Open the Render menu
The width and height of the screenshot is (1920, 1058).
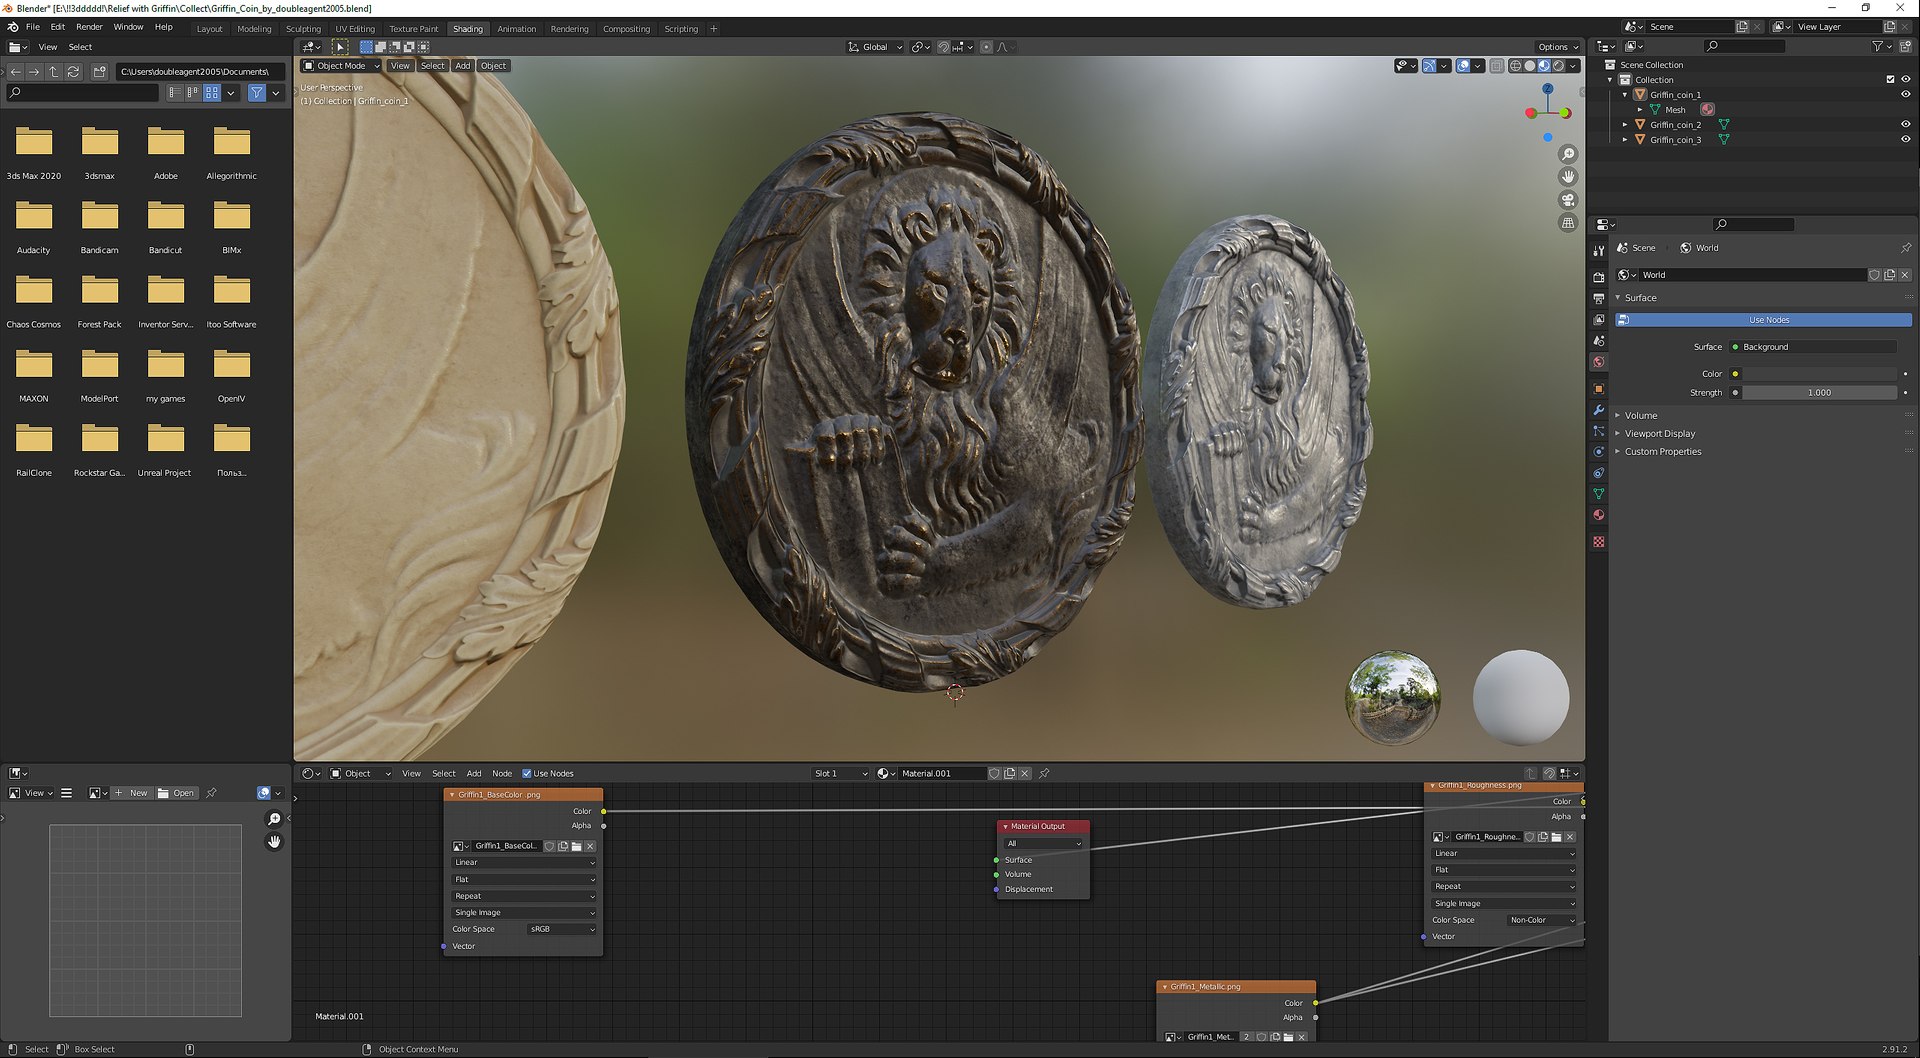89,27
